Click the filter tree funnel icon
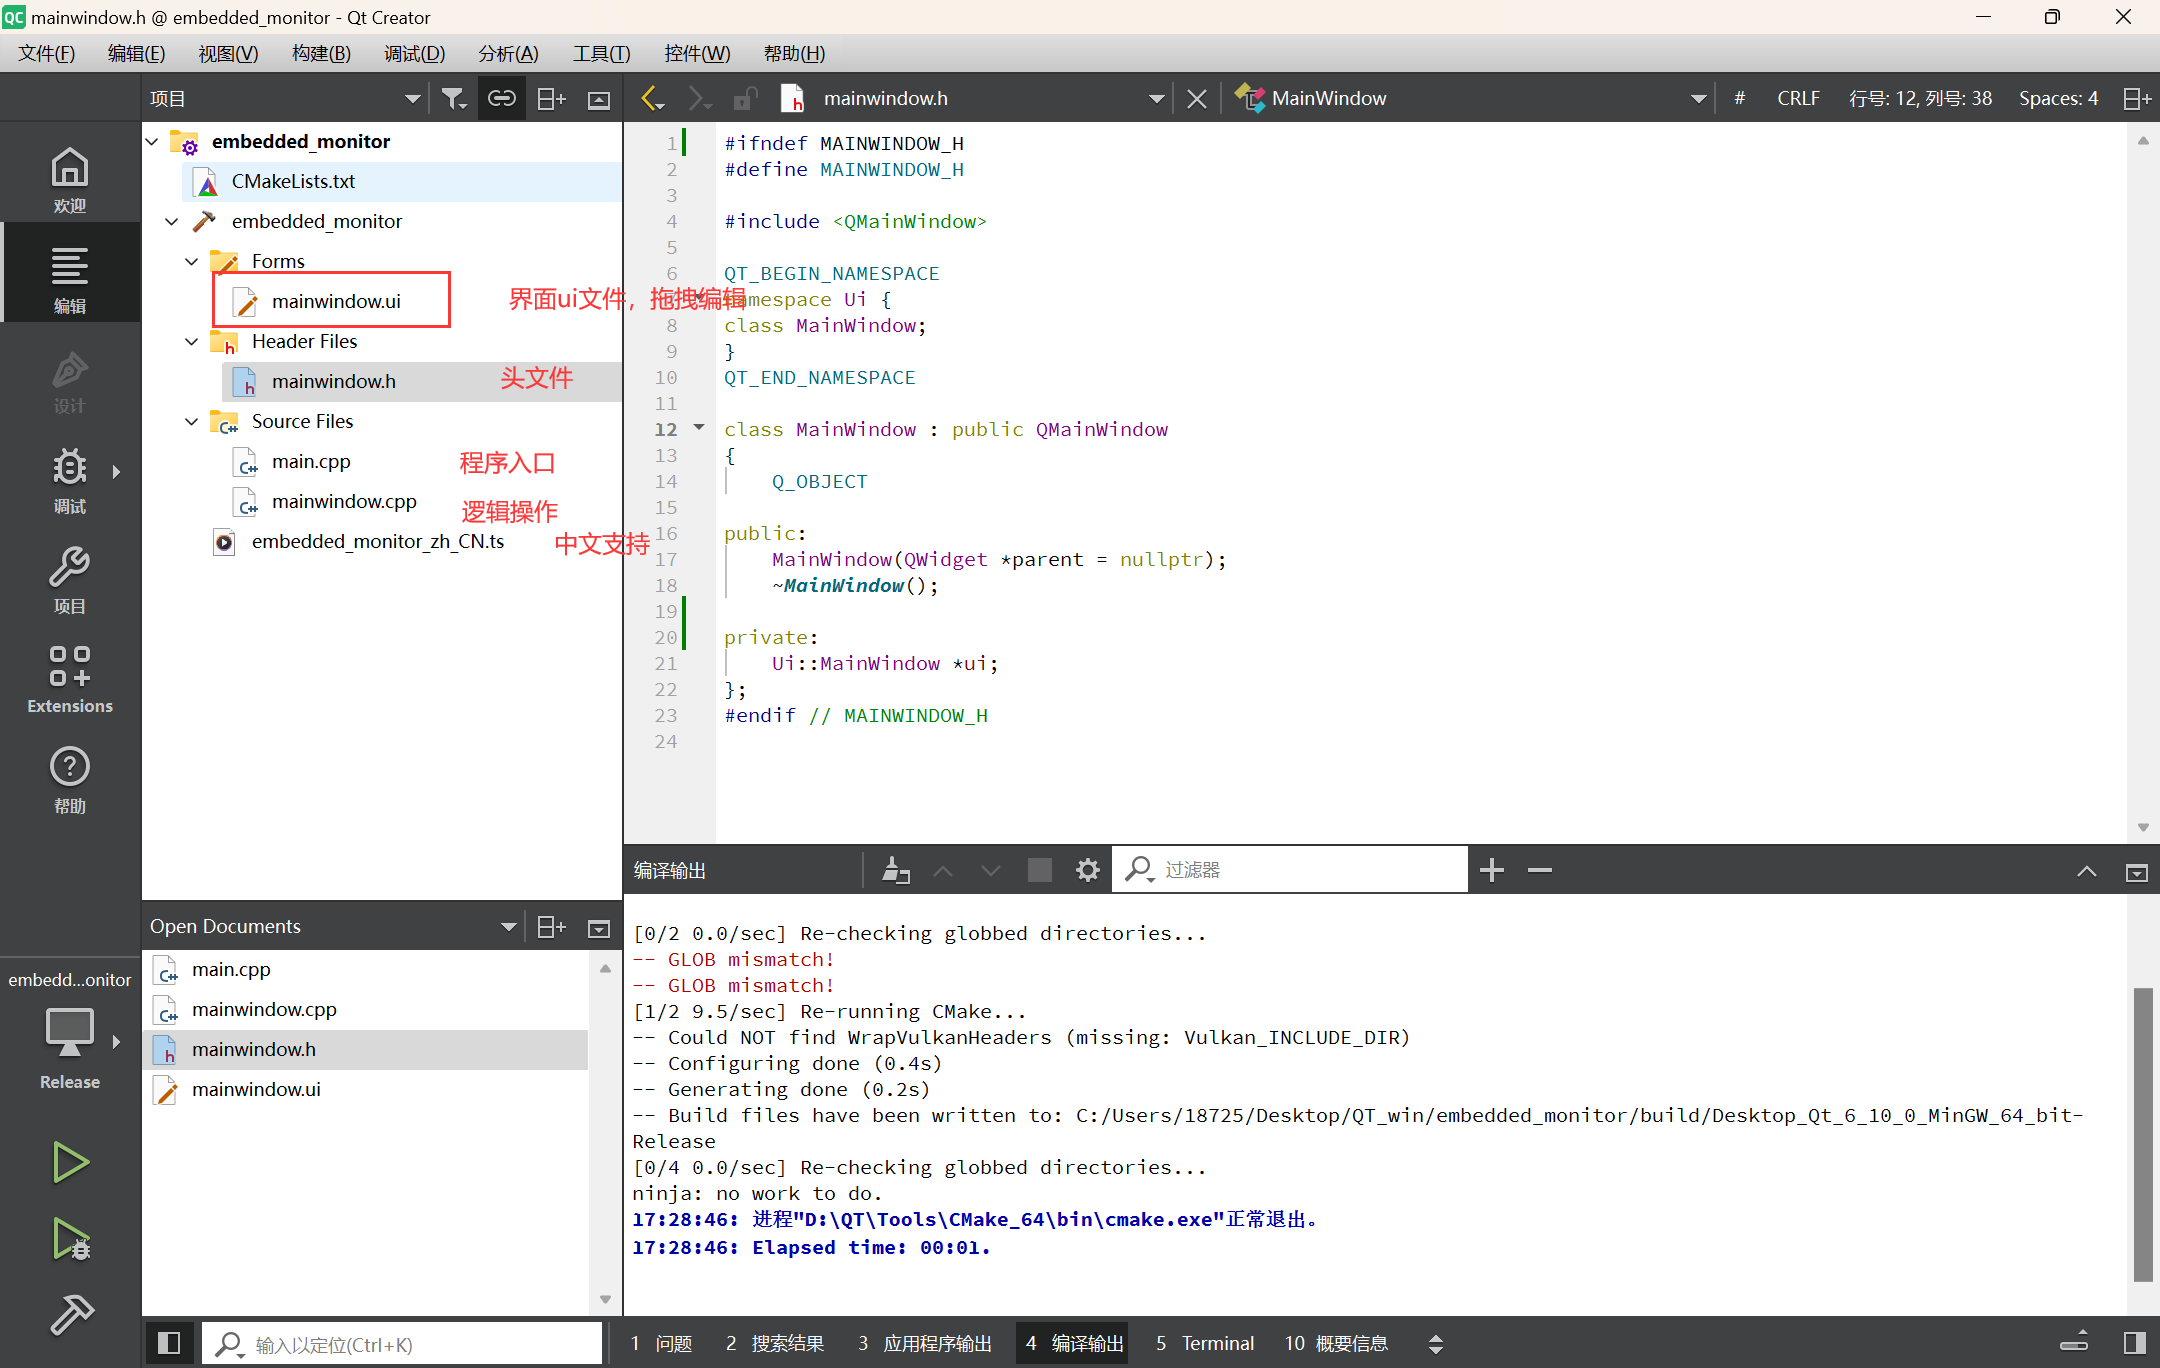2160x1368 pixels. click(454, 98)
